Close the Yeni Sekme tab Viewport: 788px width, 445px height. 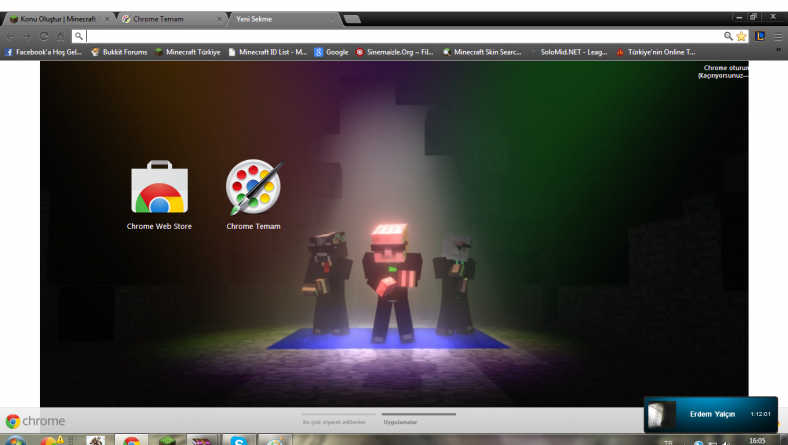pyautogui.click(x=332, y=19)
